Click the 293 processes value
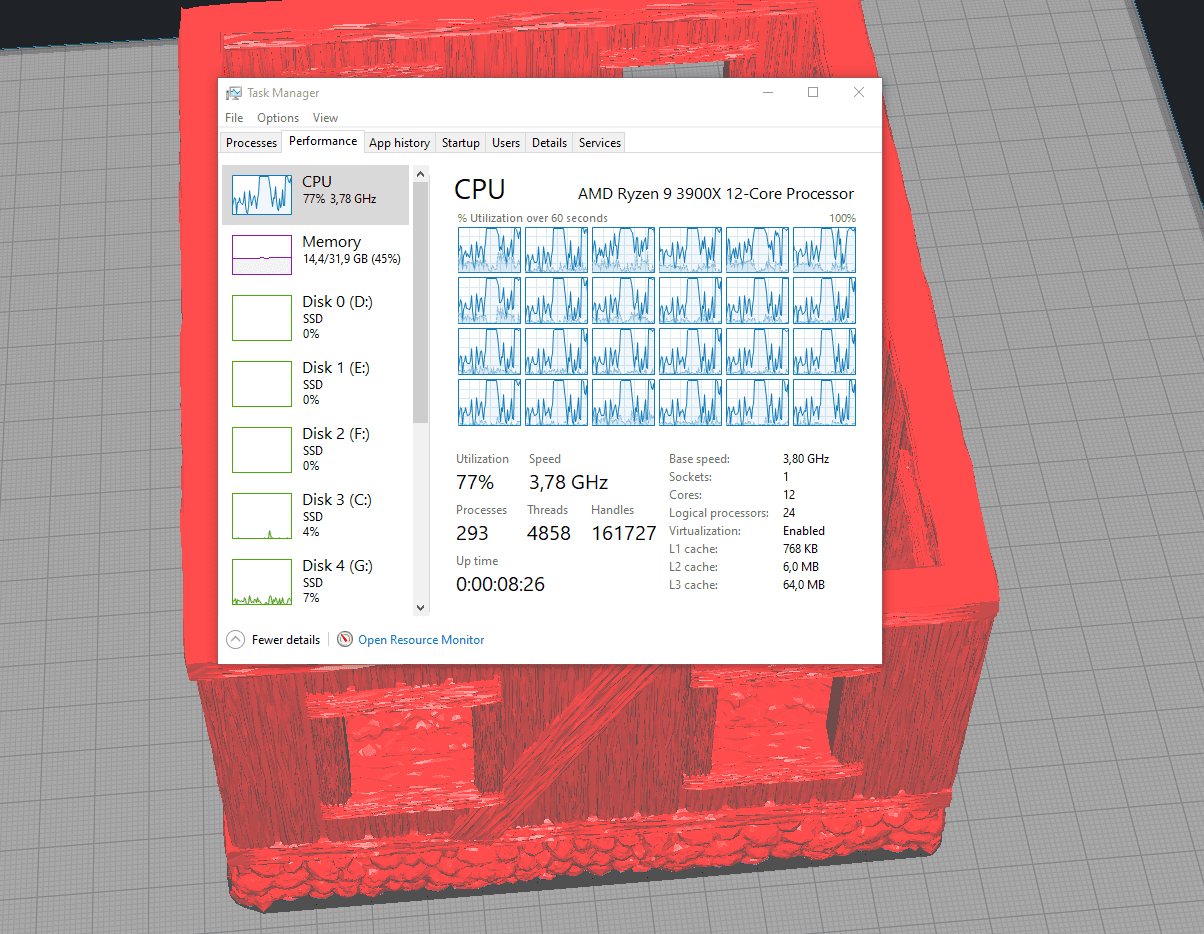 click(473, 533)
